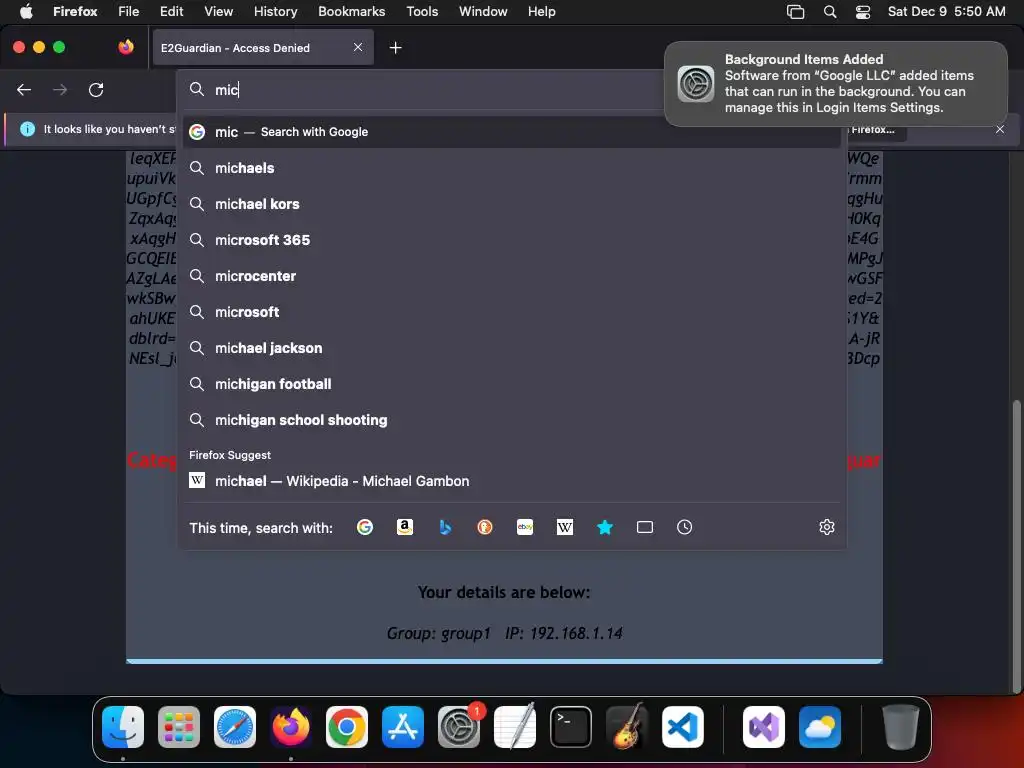Open TextEdit from the Dock

click(x=515, y=727)
